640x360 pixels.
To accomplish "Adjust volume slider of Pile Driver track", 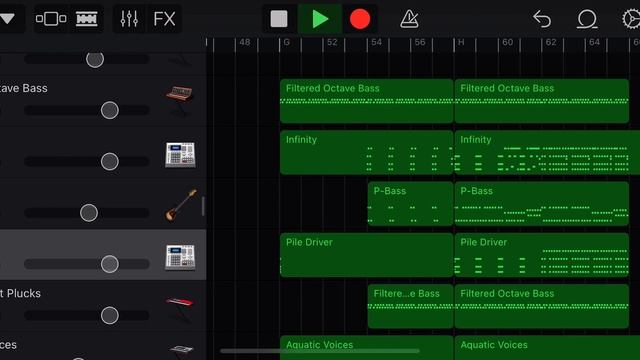I will (x=109, y=264).
